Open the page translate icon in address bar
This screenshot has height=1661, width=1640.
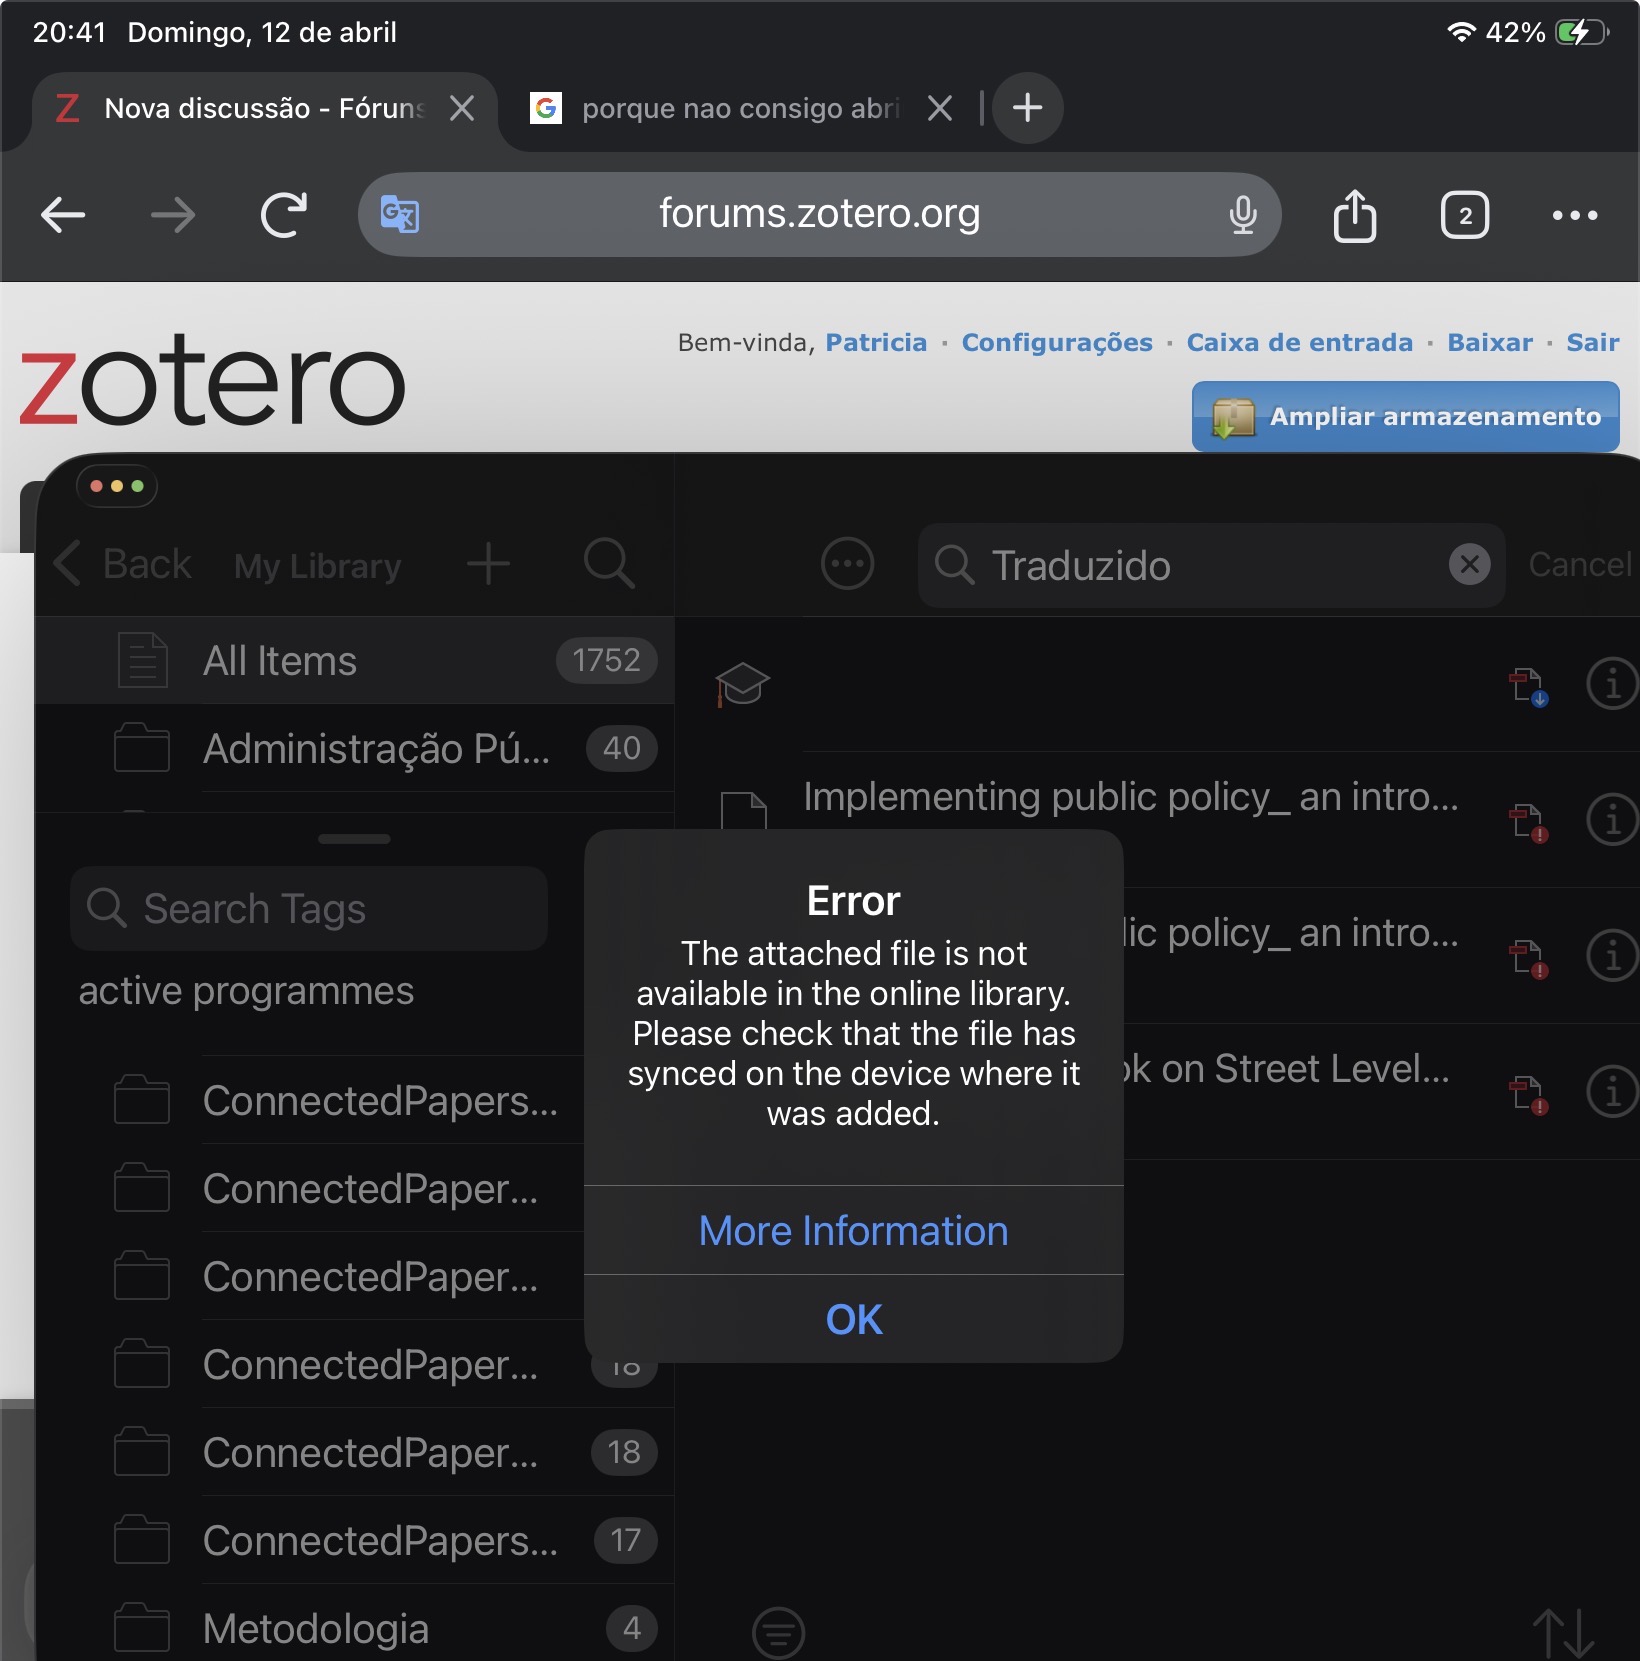(x=400, y=214)
